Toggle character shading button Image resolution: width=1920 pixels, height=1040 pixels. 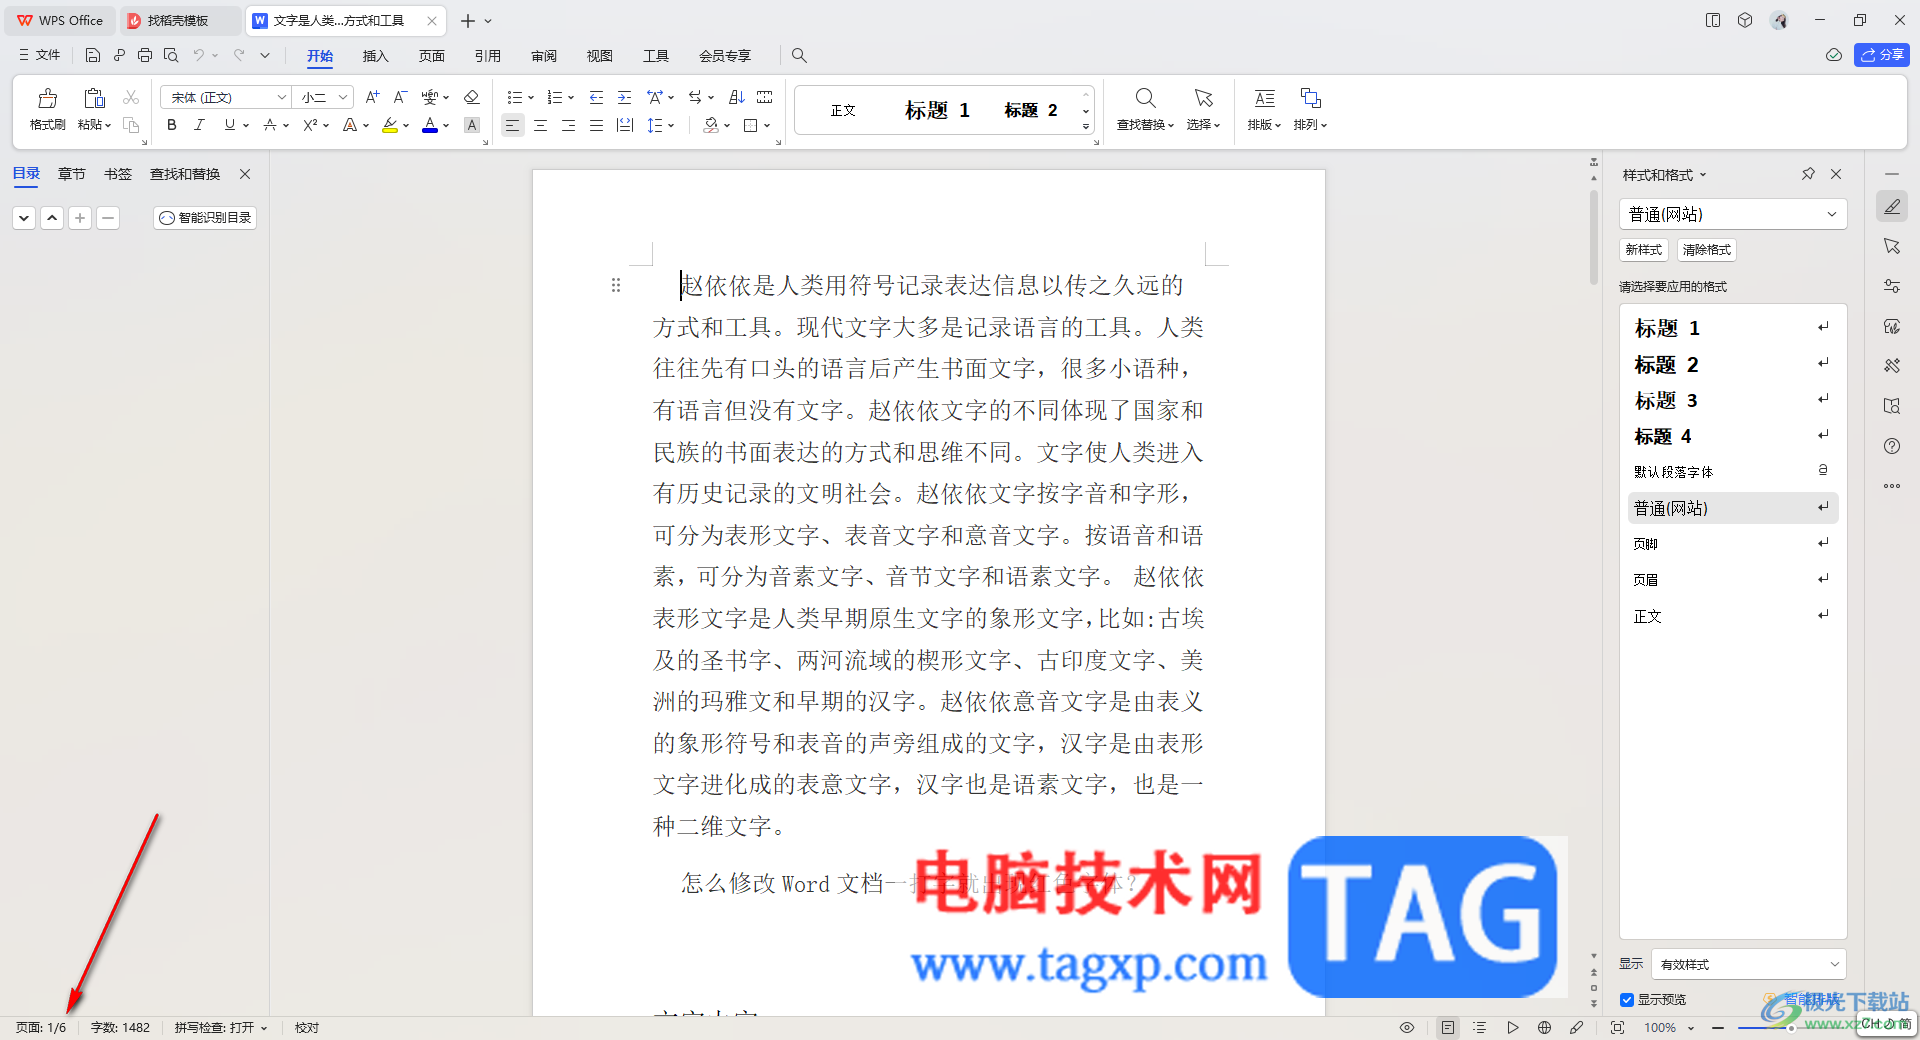[x=473, y=125]
